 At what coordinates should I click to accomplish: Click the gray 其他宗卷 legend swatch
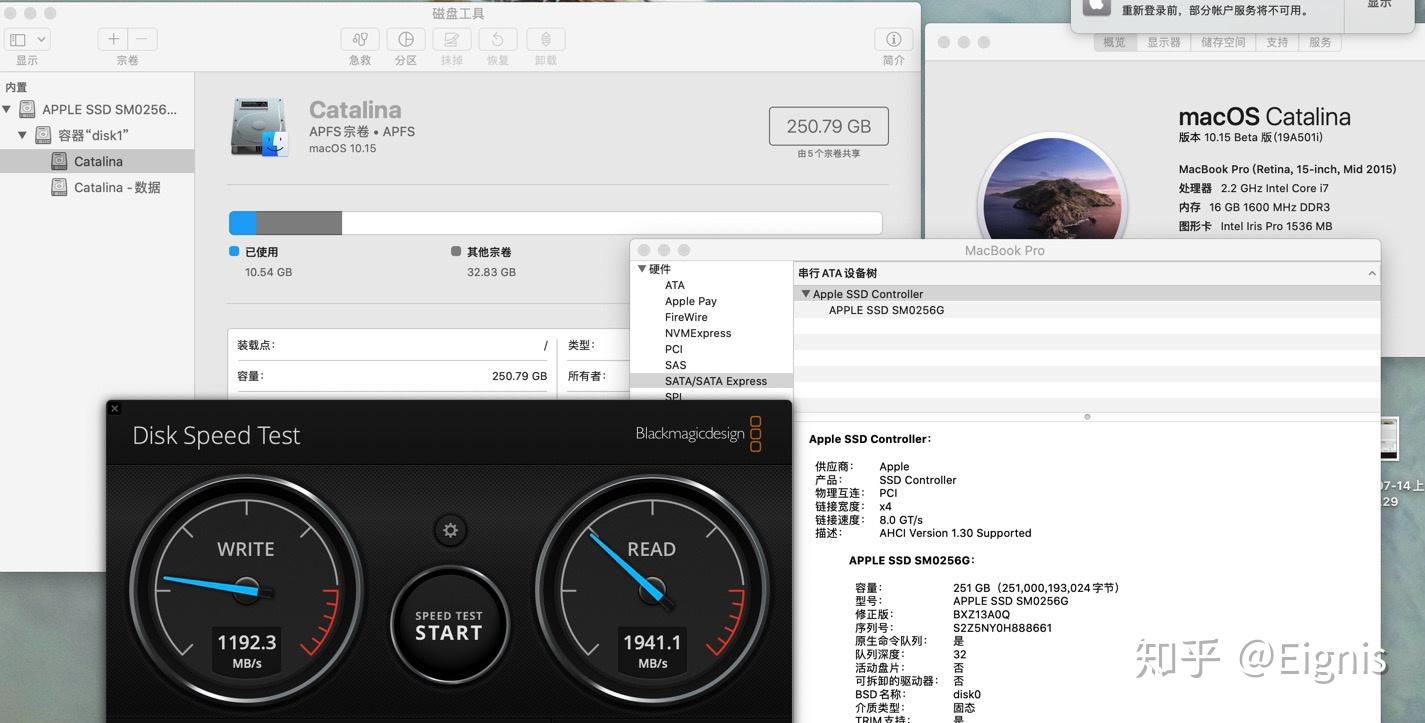coord(456,252)
